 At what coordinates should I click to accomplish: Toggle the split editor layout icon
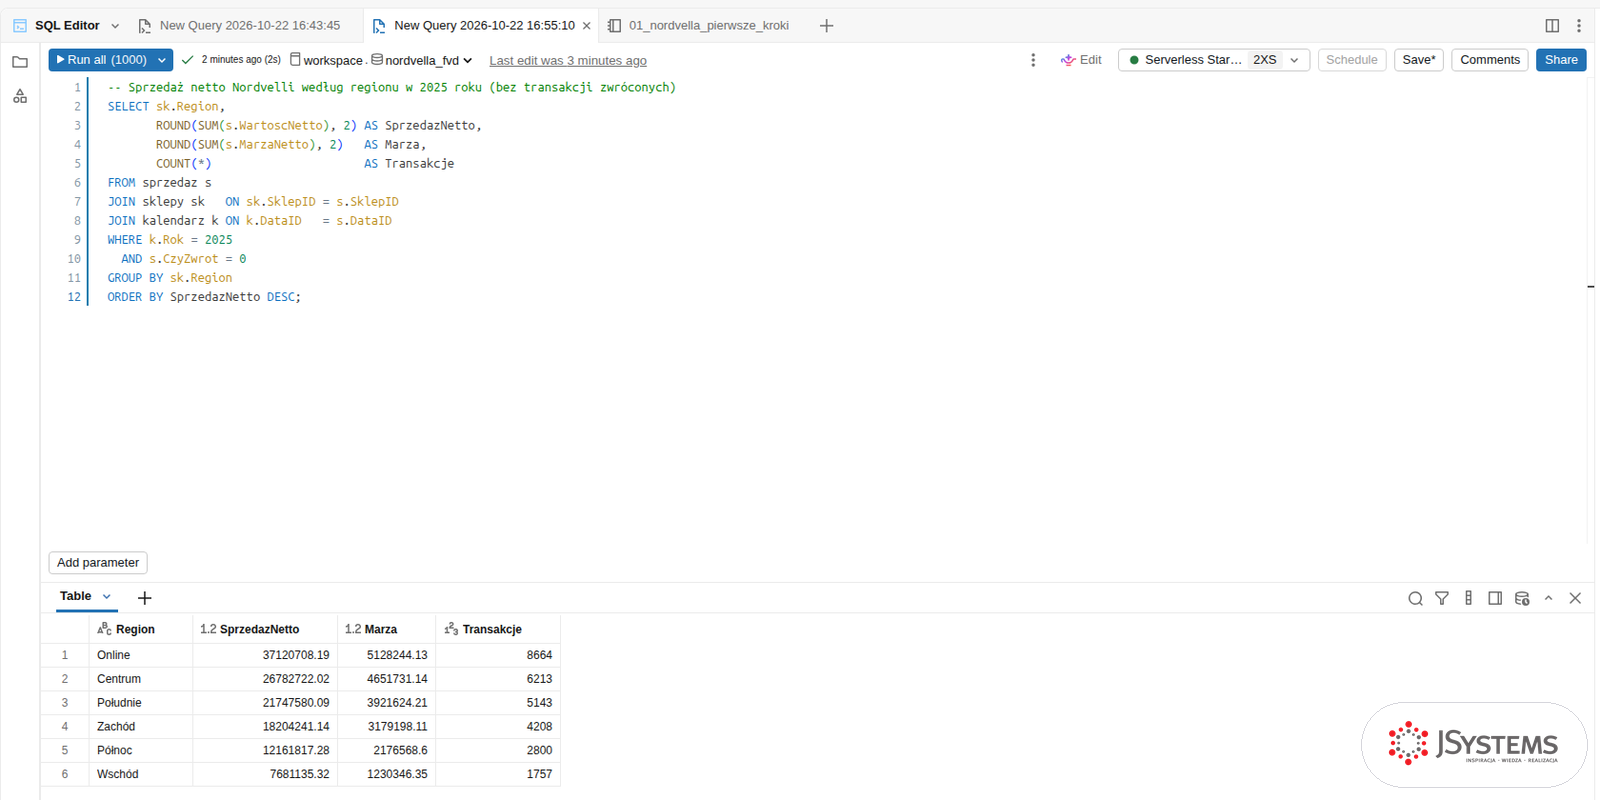click(1552, 26)
